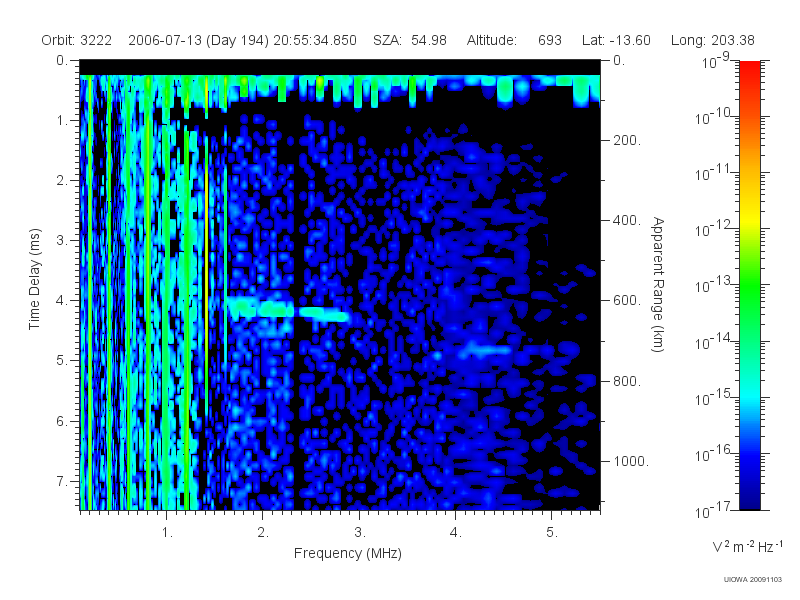Click the Lat: -13.60 label

coord(616,40)
